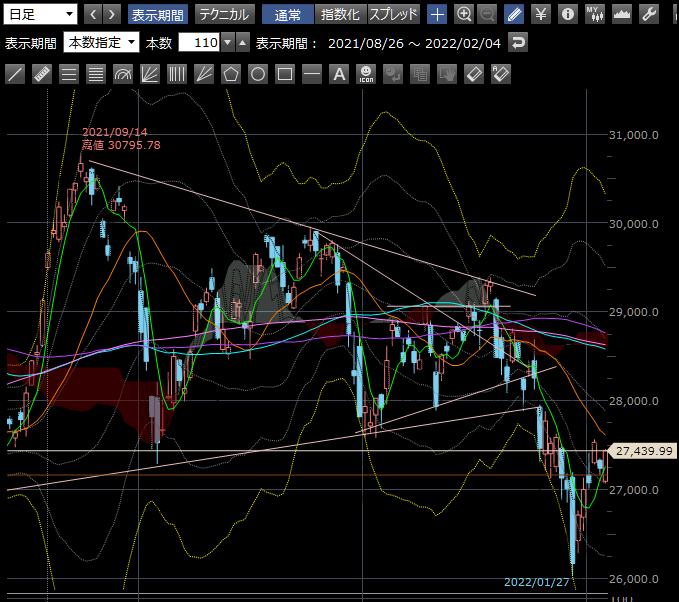The image size is (679, 602).
Task: Select the 表示期間 tab
Action: (159, 14)
